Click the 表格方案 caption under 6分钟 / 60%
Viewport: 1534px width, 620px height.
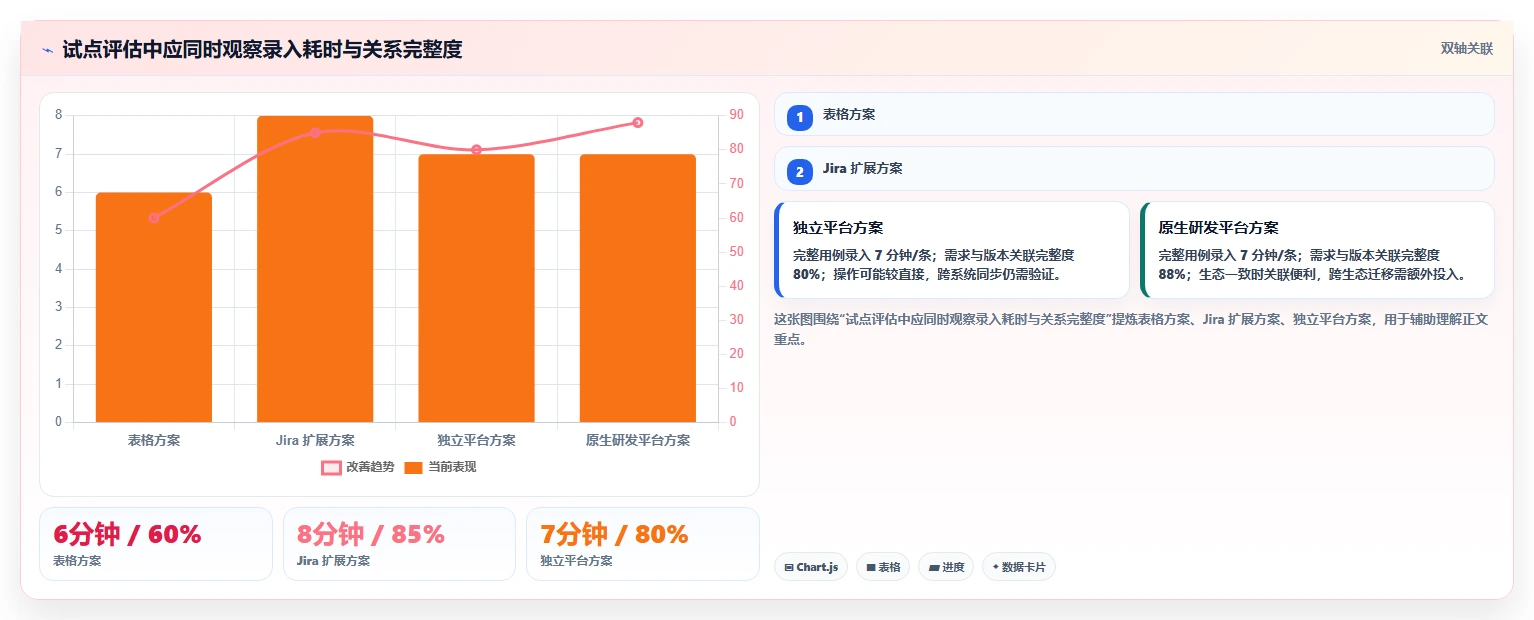tap(77, 561)
